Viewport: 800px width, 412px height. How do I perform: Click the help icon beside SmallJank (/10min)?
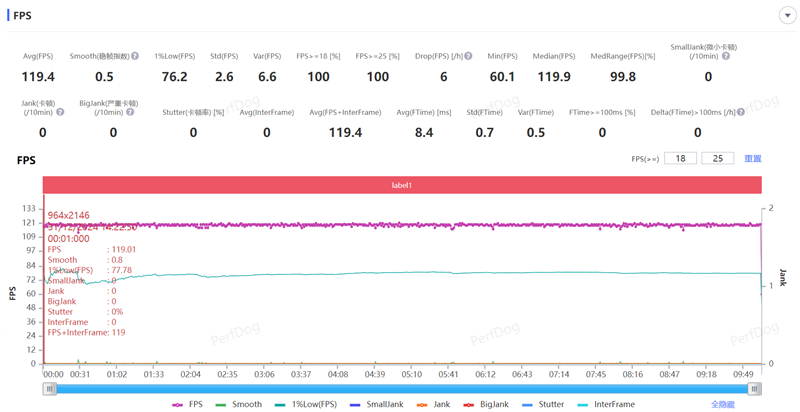pos(726,57)
